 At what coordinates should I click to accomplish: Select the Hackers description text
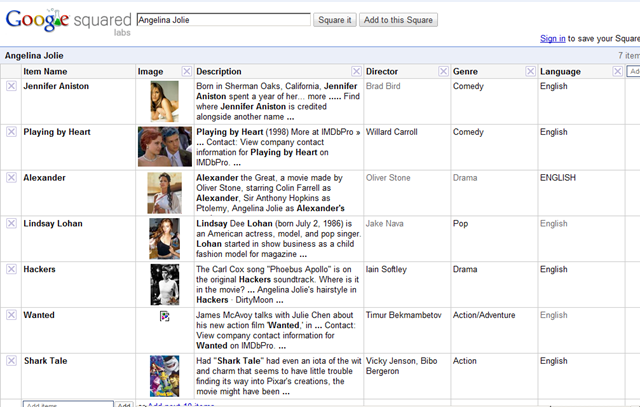pos(278,285)
